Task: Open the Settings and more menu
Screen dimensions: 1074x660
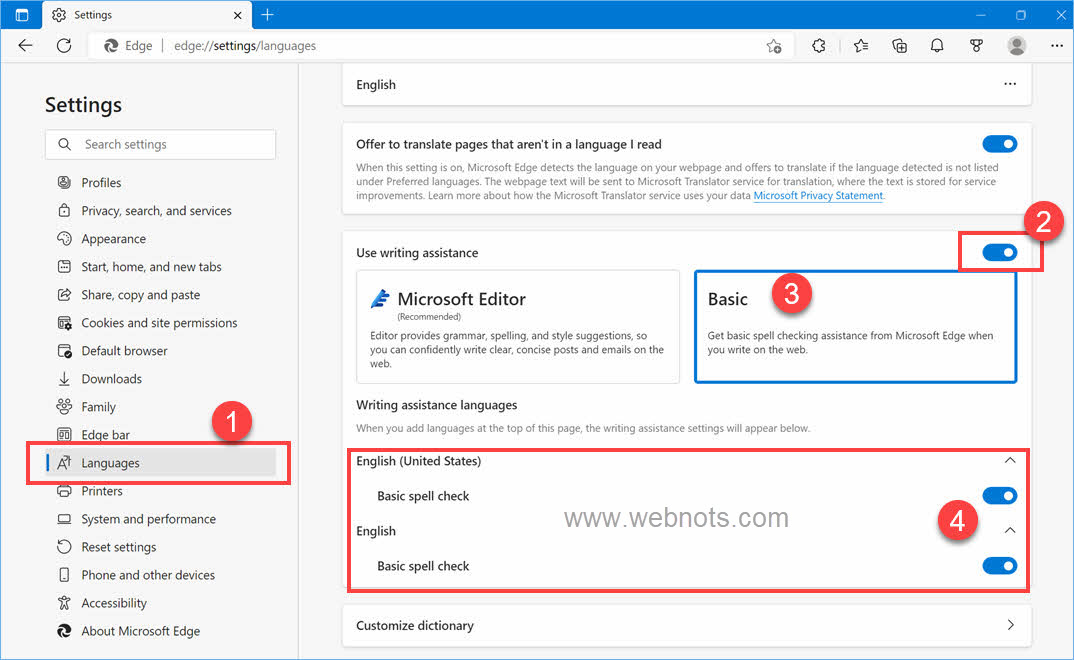Action: (x=1056, y=46)
